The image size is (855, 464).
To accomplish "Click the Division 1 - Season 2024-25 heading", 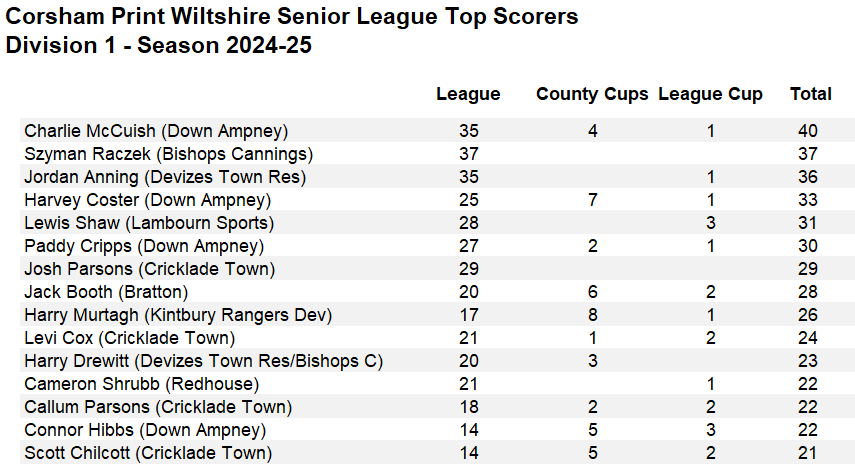I will (x=159, y=45).
